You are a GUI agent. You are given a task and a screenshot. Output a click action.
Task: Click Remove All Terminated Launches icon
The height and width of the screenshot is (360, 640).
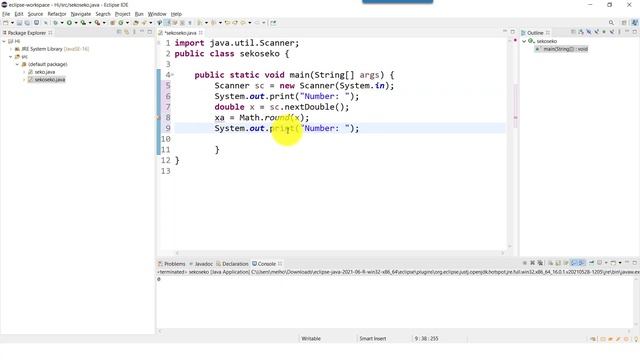pyautogui.click(x=540, y=263)
